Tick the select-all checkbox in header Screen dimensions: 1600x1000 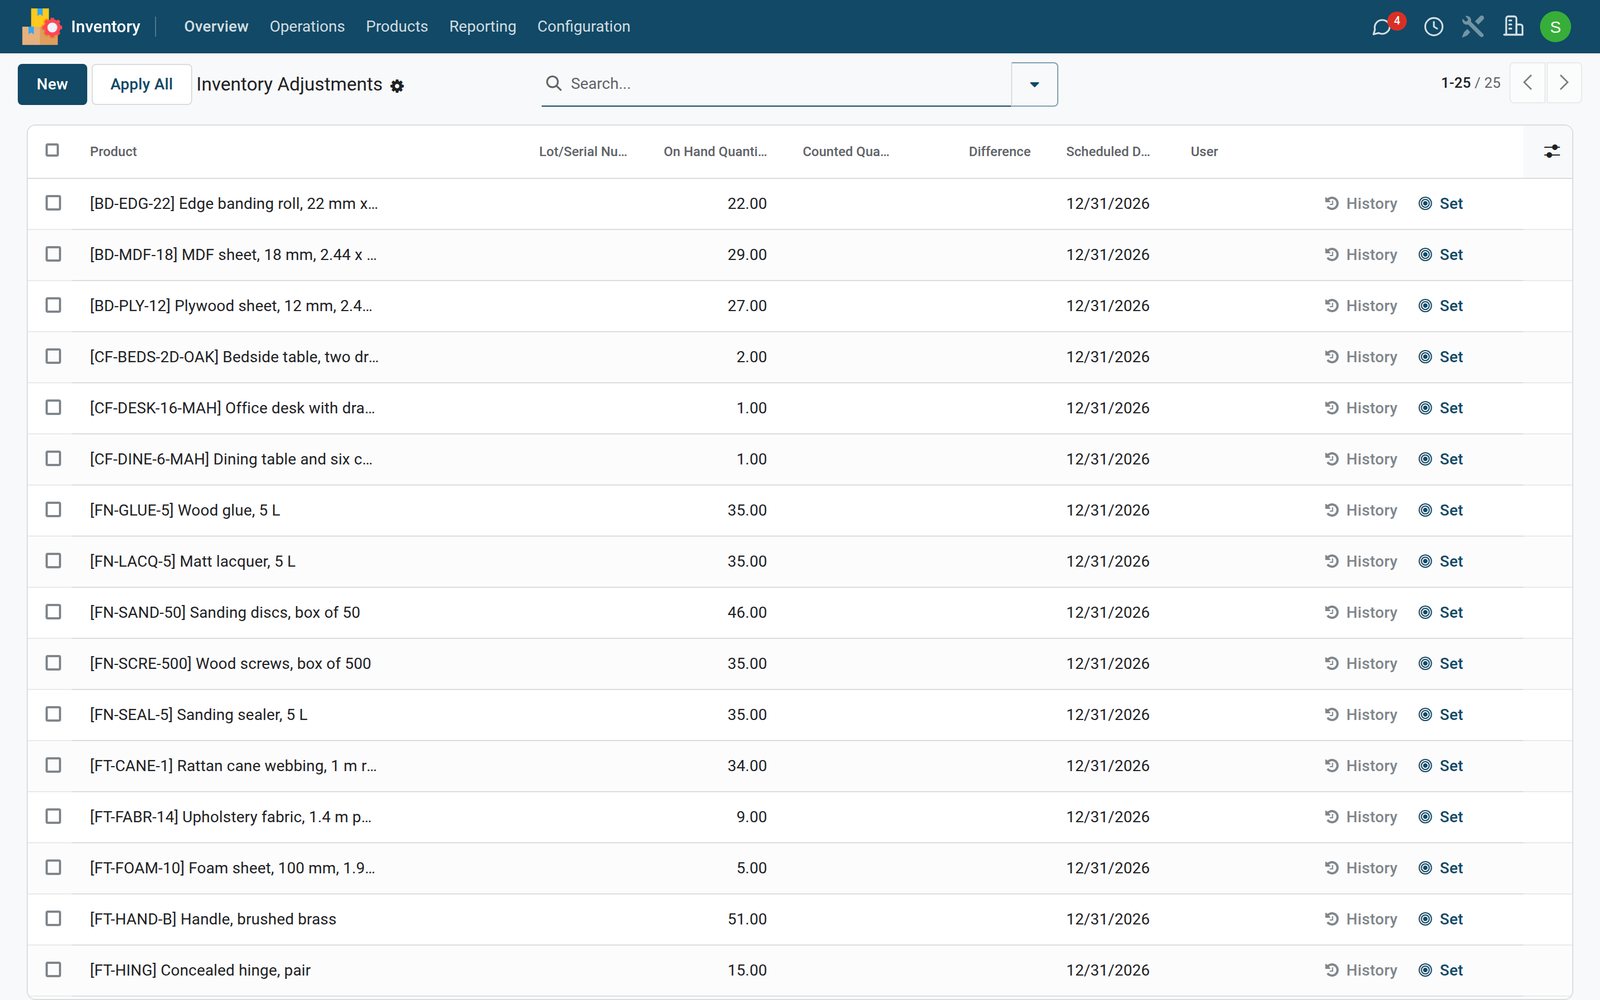(x=53, y=150)
